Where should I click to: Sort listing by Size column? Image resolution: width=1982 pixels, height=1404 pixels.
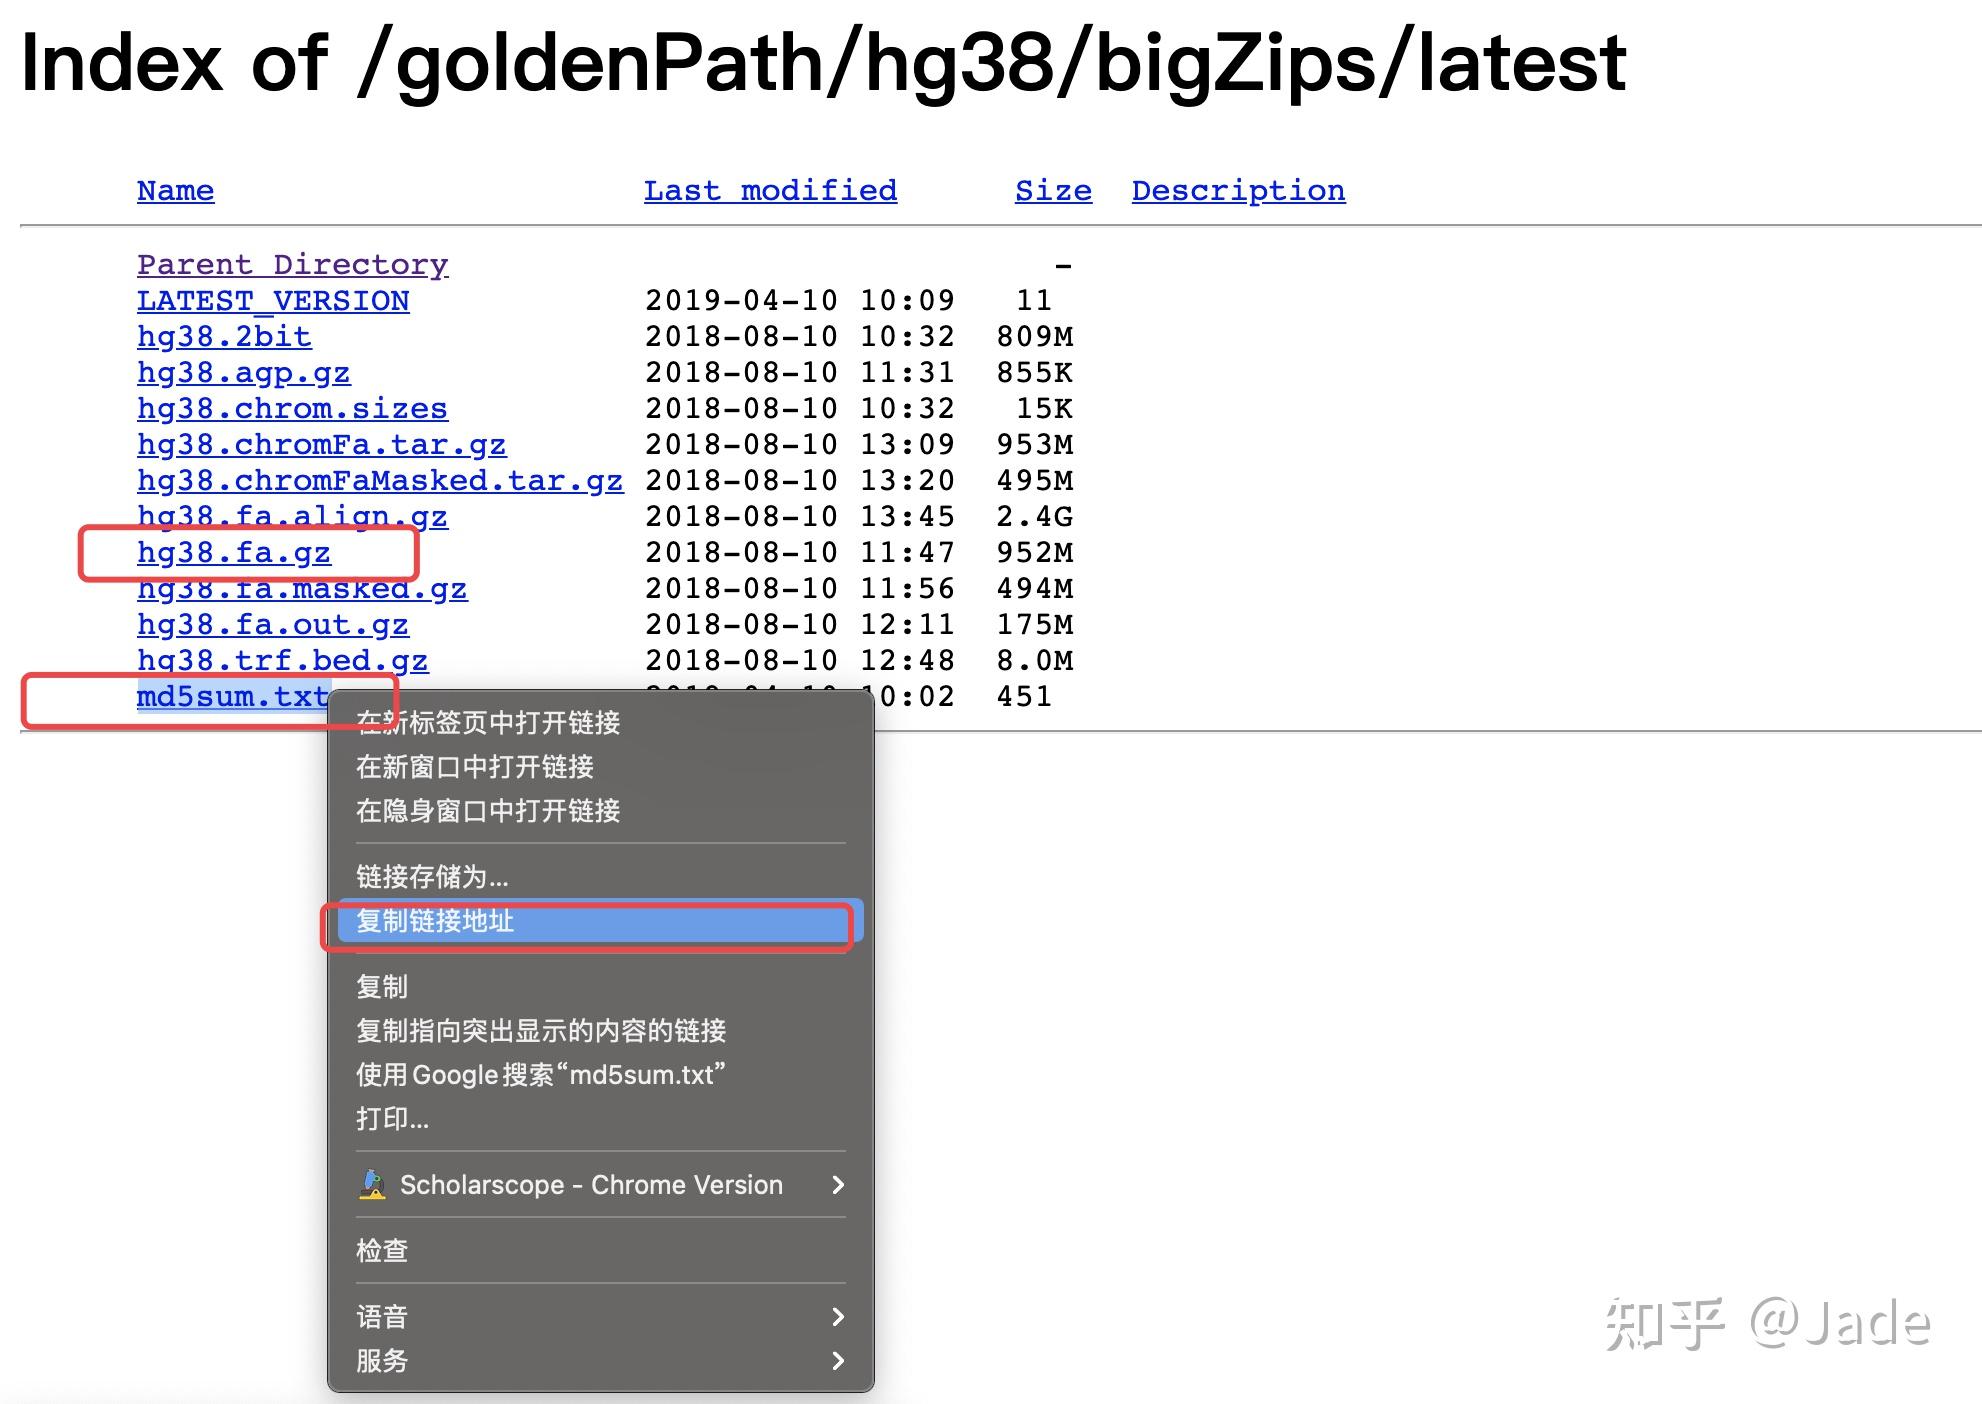point(1051,190)
